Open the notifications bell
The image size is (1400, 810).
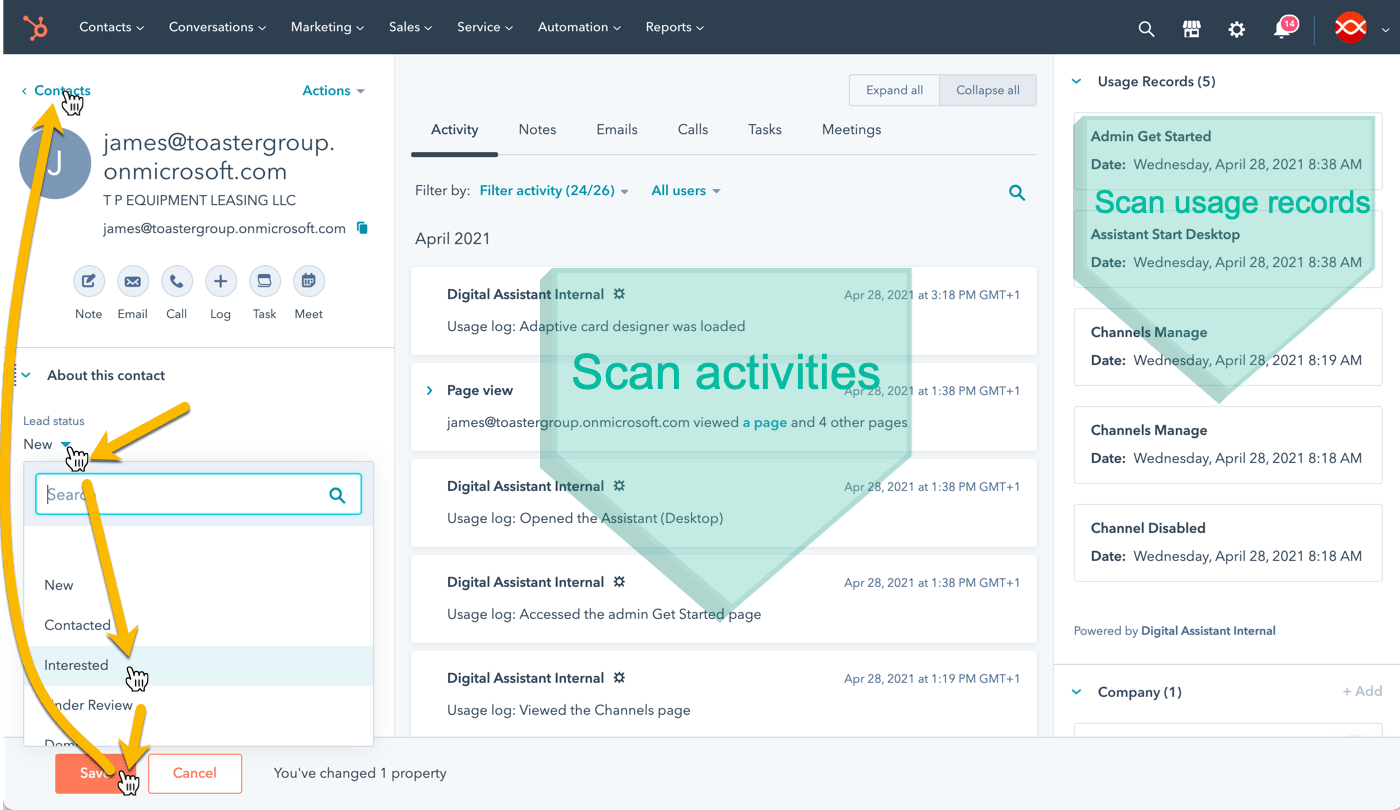coord(1283,28)
